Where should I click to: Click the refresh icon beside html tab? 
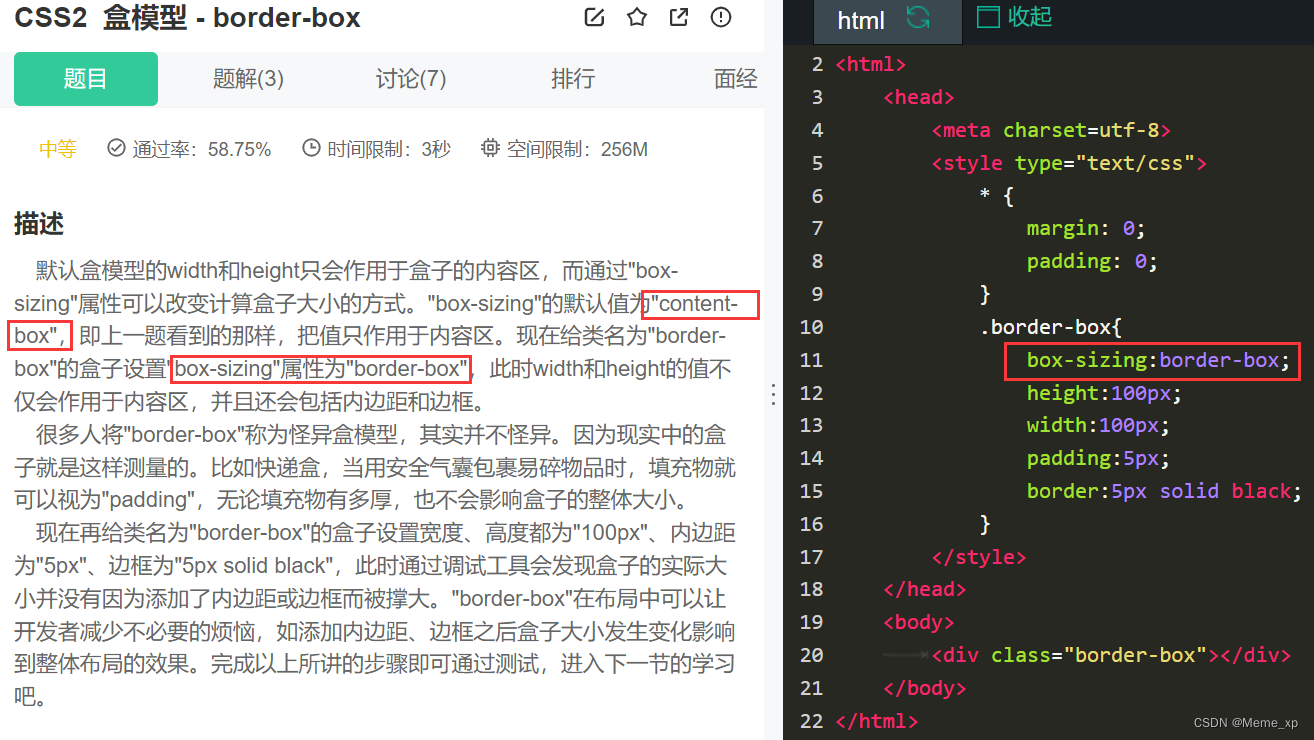click(x=917, y=18)
